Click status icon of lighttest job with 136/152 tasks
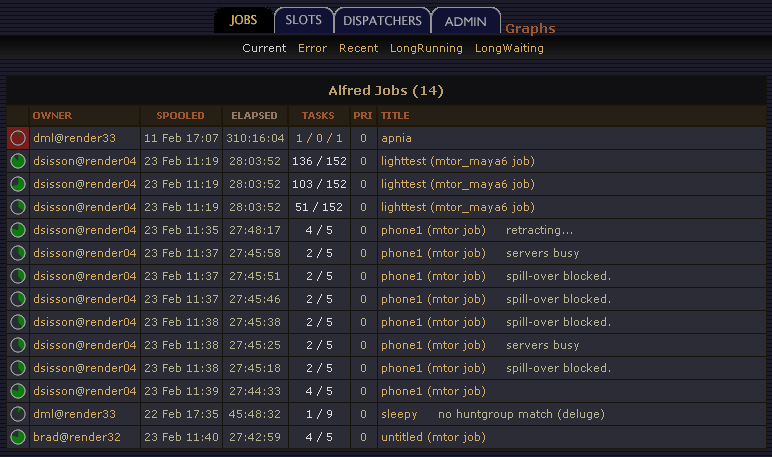 tap(18, 161)
